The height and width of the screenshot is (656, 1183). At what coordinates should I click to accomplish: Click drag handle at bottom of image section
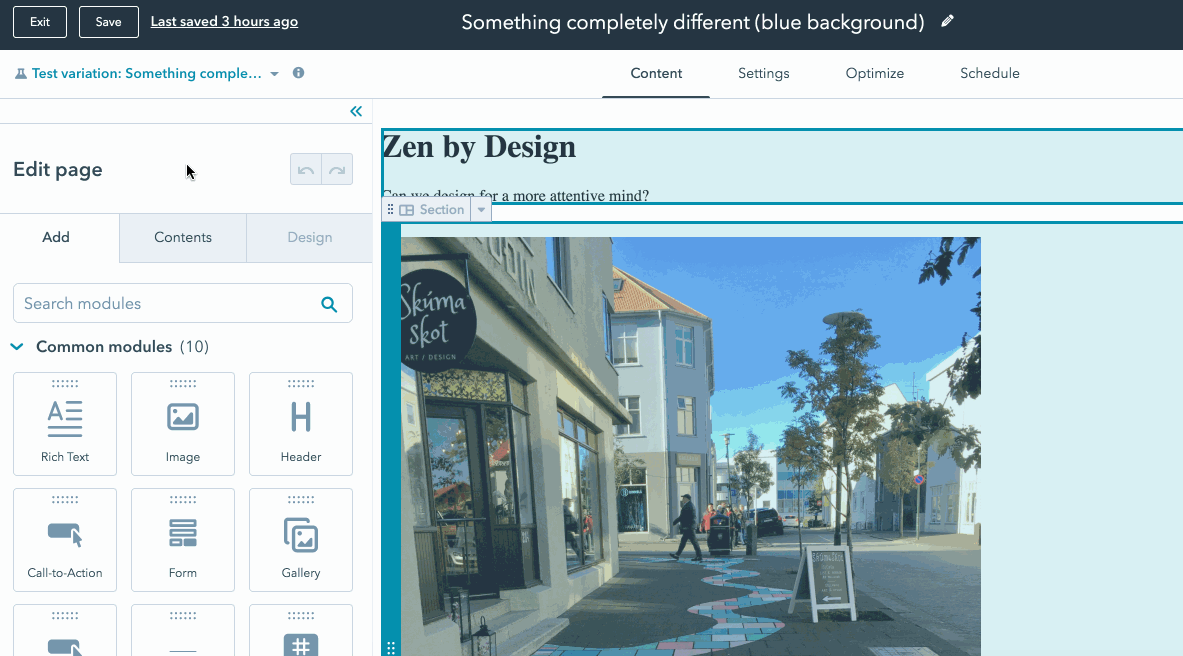click(391, 647)
